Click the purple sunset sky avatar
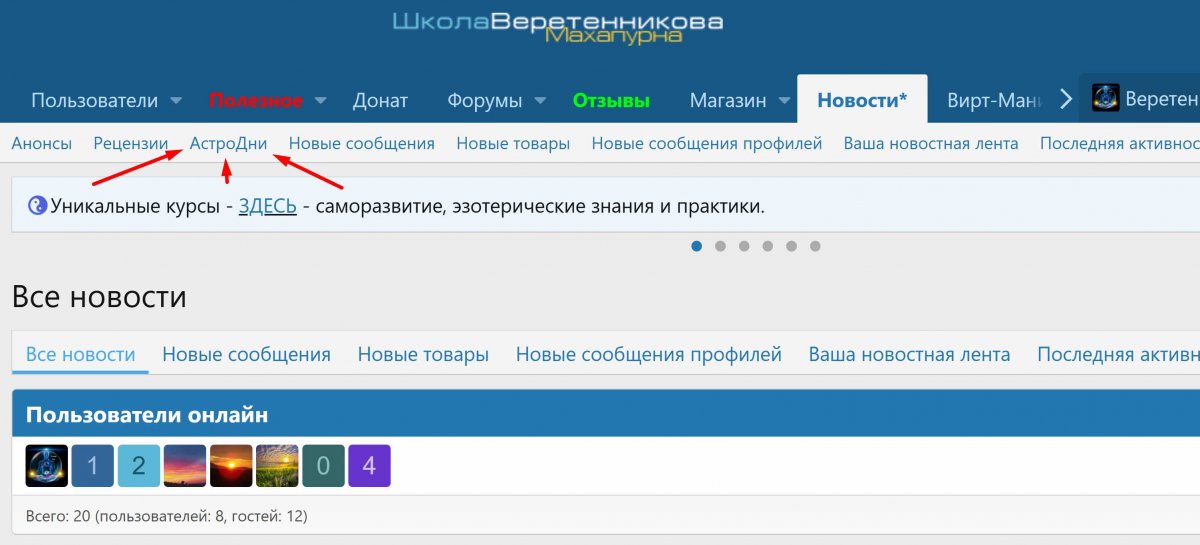 [x=185, y=466]
